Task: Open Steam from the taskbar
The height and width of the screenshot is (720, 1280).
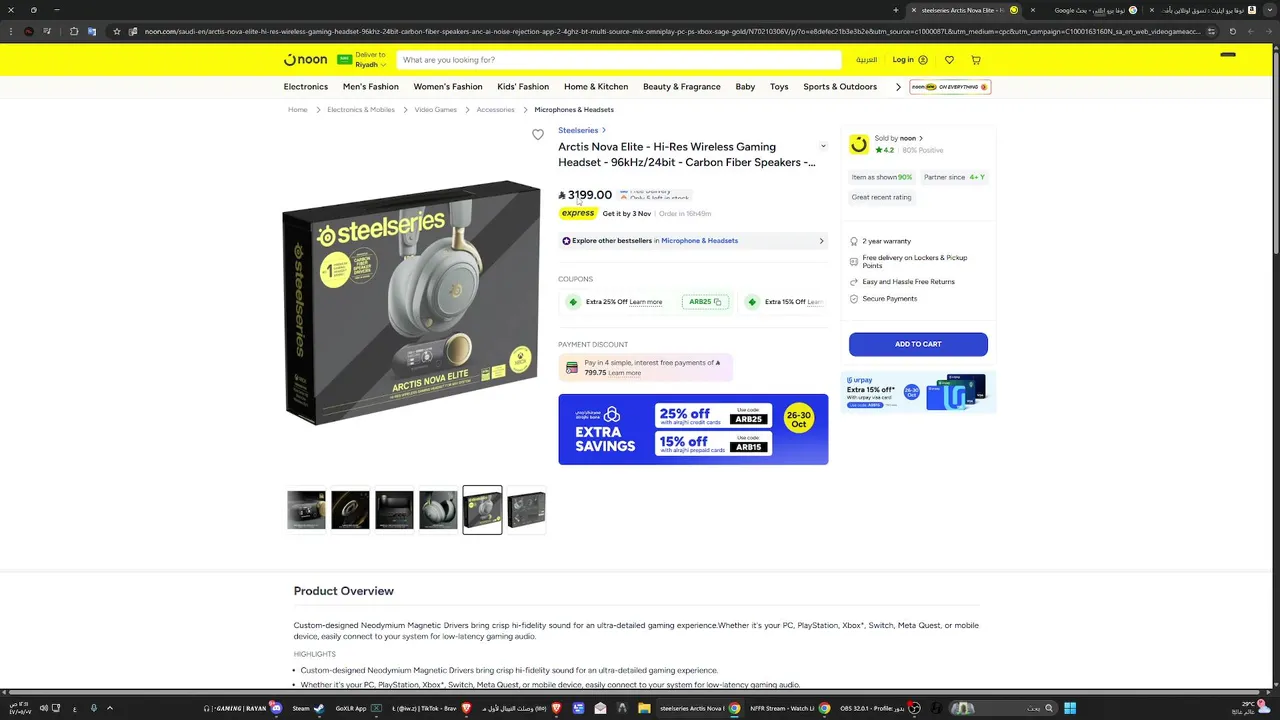Action: click(307, 708)
